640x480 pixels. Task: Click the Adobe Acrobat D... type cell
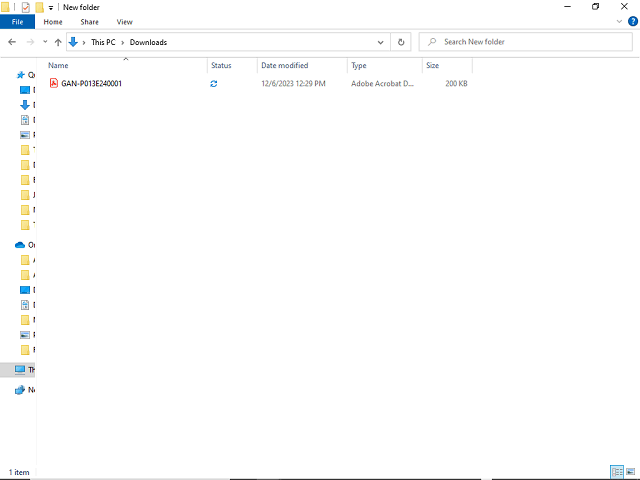(382, 83)
